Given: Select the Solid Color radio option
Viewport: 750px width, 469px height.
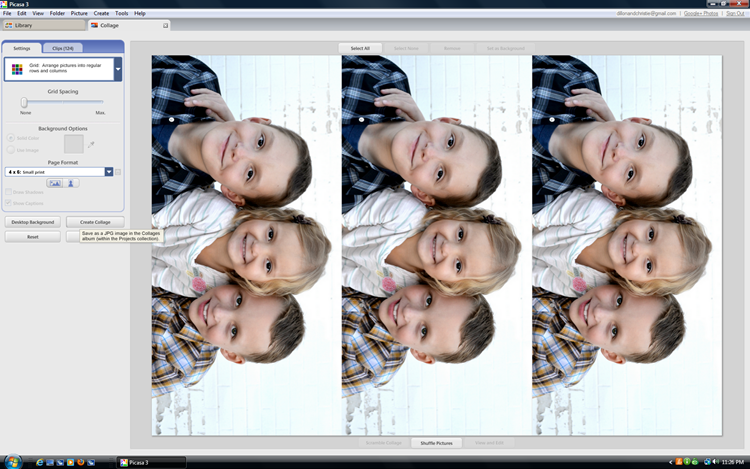Looking at the screenshot, I should 11,138.
